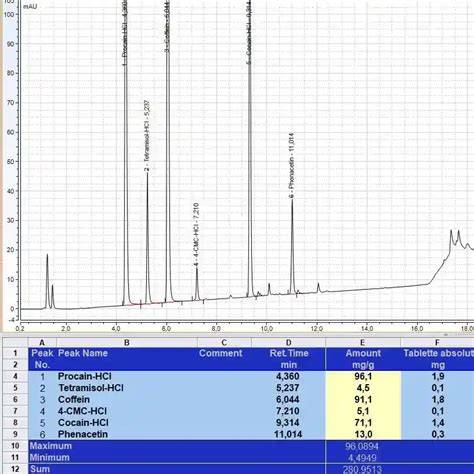Screen dimensions: 474x474
Task: Select column header B
Action: [127, 342]
